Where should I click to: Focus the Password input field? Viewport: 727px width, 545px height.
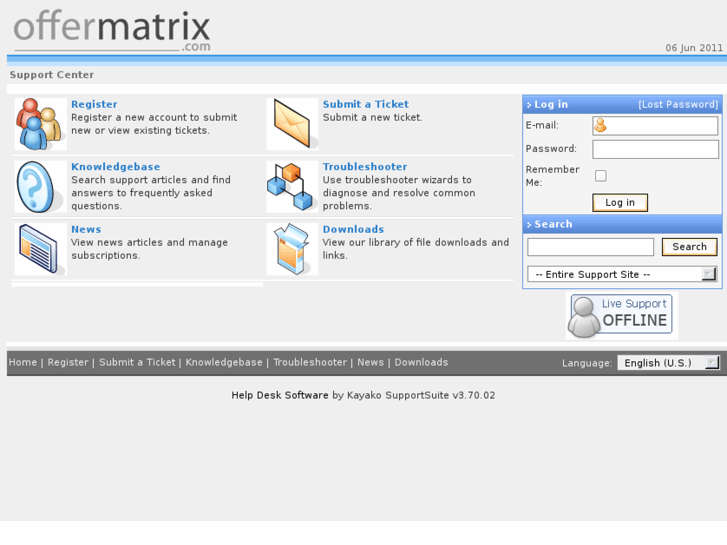point(655,149)
